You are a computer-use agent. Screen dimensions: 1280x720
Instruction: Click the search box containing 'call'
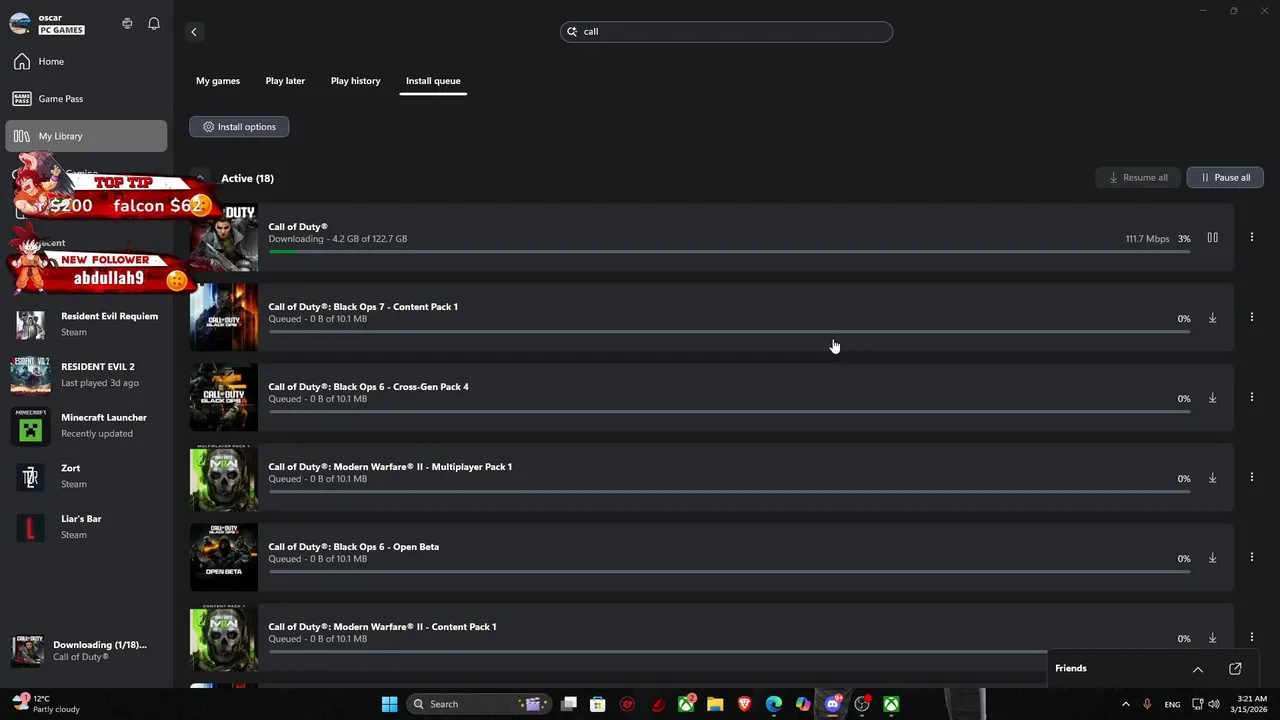pos(726,32)
